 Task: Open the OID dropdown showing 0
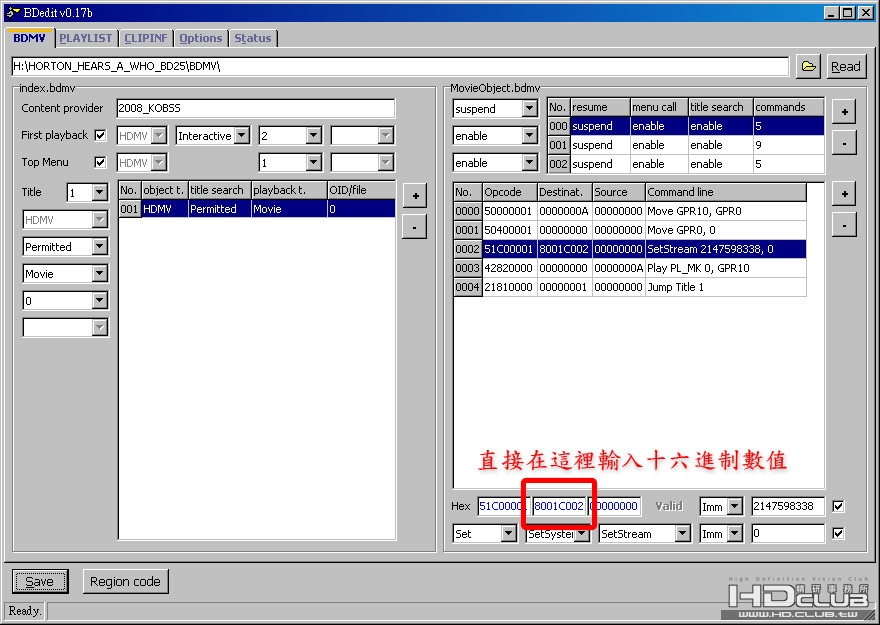click(x=99, y=300)
